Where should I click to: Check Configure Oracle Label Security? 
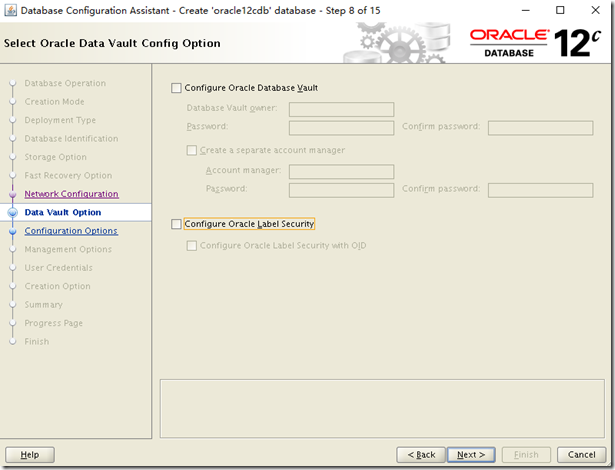pos(176,224)
